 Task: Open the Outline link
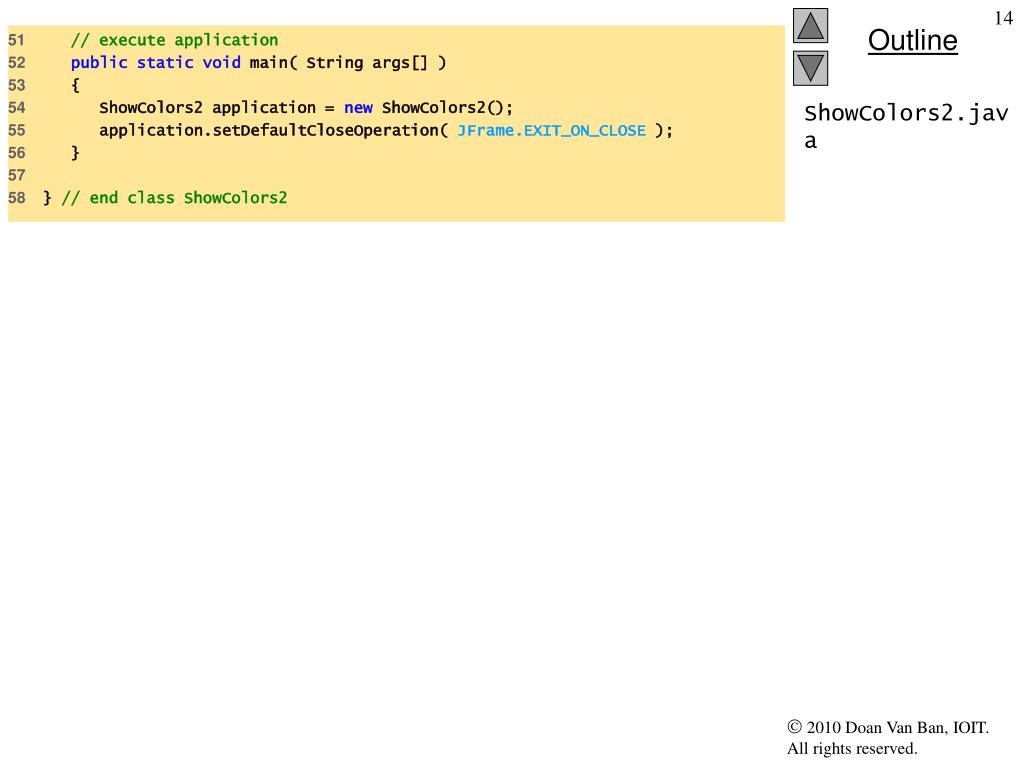[912, 41]
